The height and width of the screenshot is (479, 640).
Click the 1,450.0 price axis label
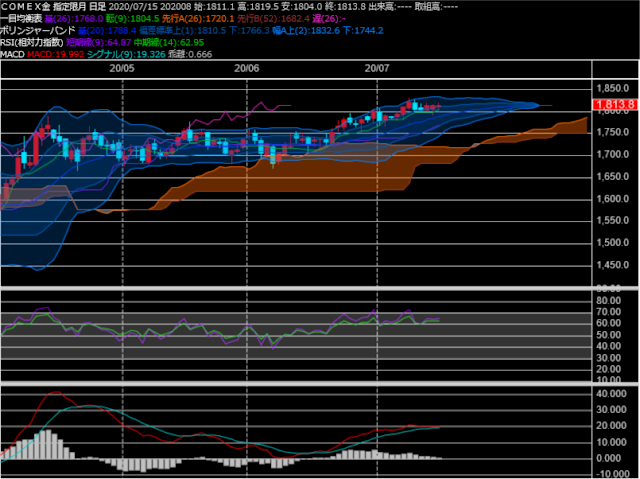613,265
